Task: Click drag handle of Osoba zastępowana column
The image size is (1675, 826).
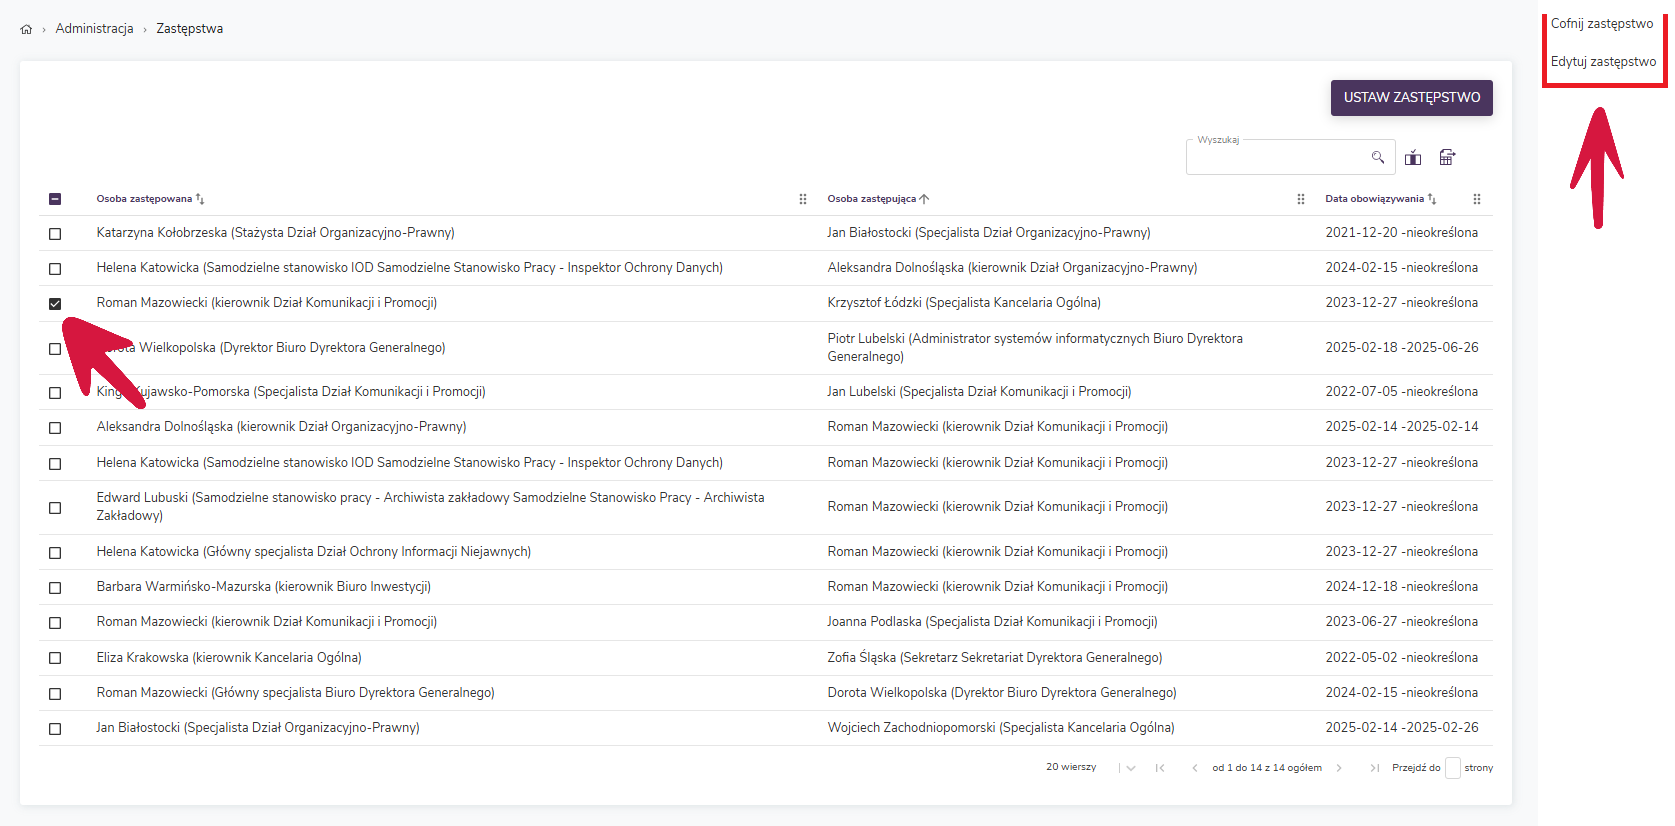Action: click(802, 199)
